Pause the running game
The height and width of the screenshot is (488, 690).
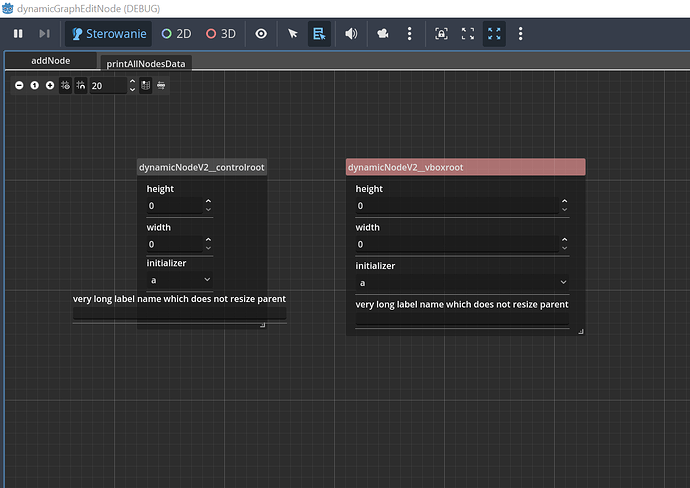click(x=18, y=33)
